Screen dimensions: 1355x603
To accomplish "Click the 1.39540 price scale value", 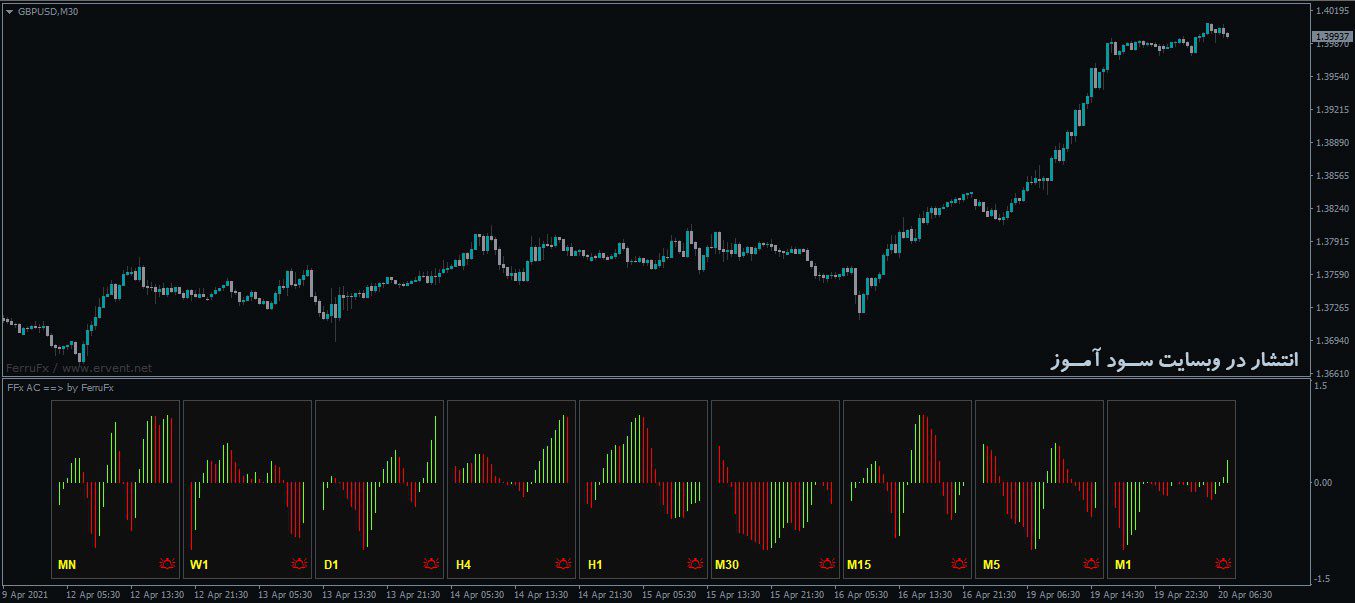I will [1333, 77].
